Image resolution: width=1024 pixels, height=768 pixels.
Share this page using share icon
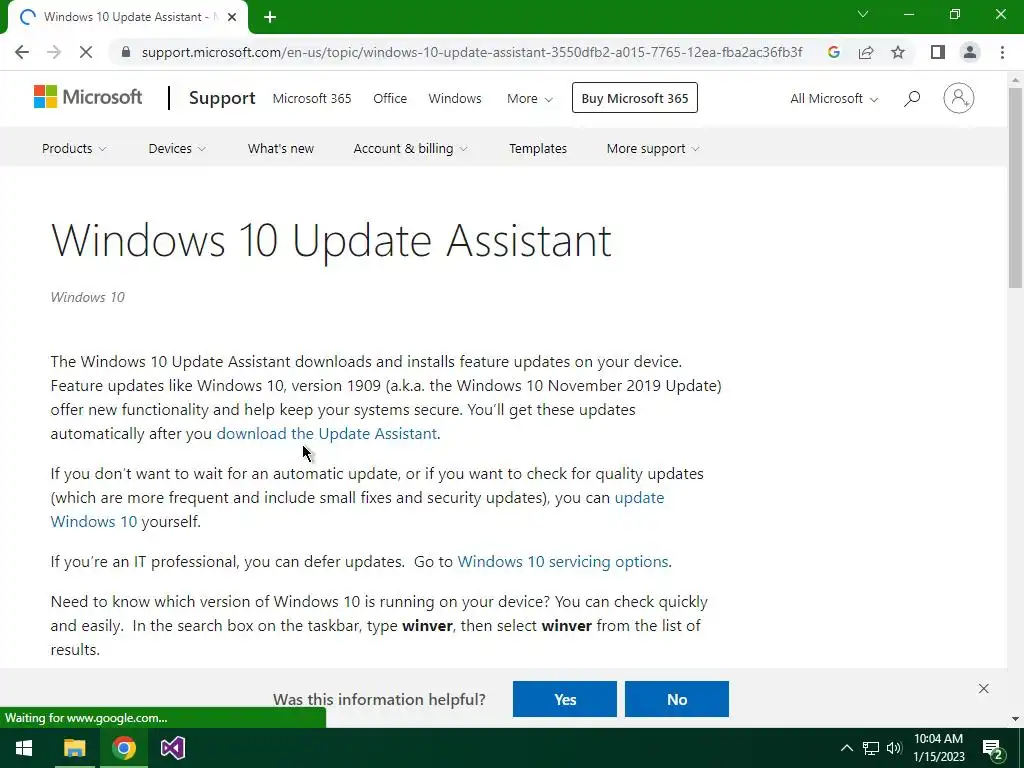(x=866, y=52)
